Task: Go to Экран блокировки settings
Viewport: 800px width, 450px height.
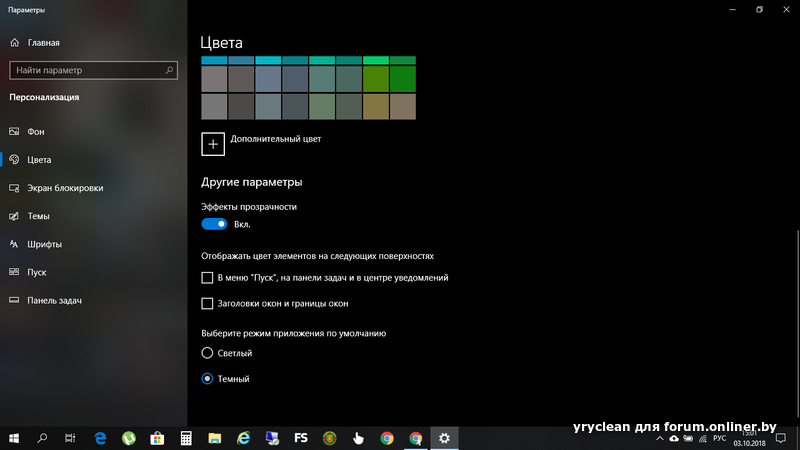Action: 64,188
